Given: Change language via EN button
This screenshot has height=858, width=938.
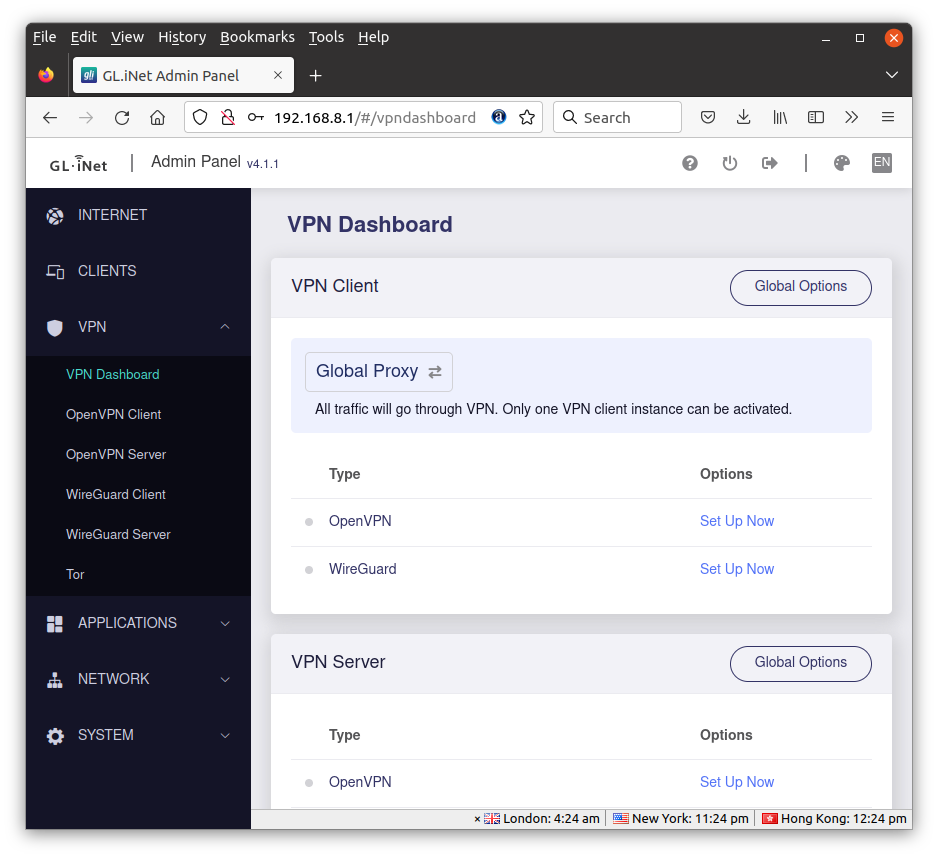Looking at the screenshot, I should (882, 163).
